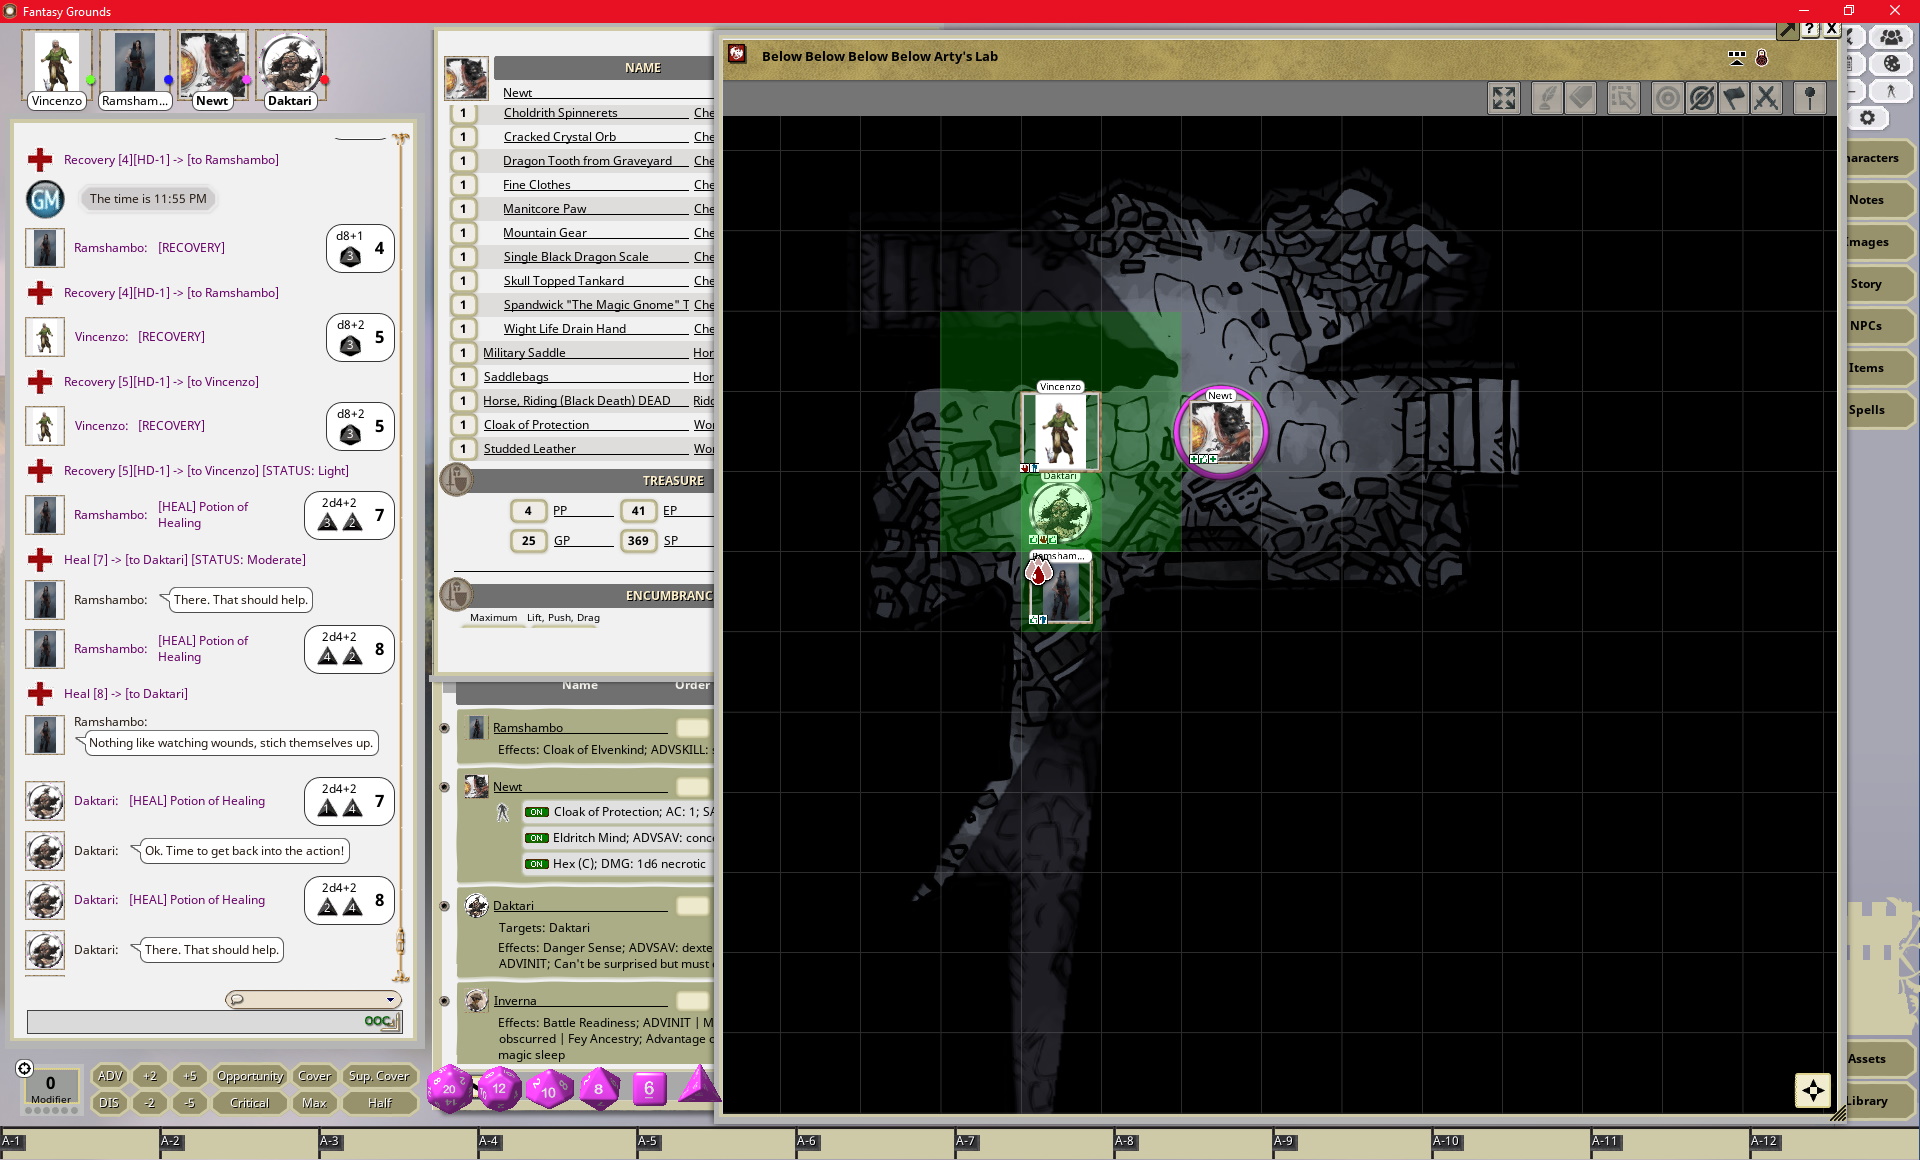Select hotkey slot A-3
Image resolution: width=1920 pixels, height=1160 pixels.
click(x=398, y=1145)
